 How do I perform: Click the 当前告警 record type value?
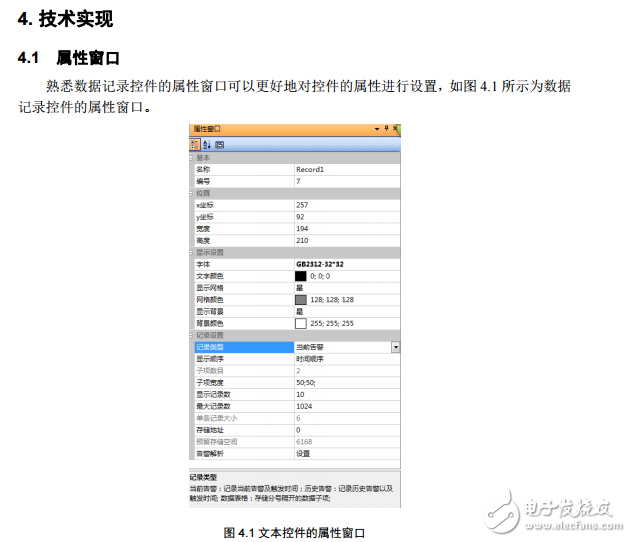(x=310, y=347)
